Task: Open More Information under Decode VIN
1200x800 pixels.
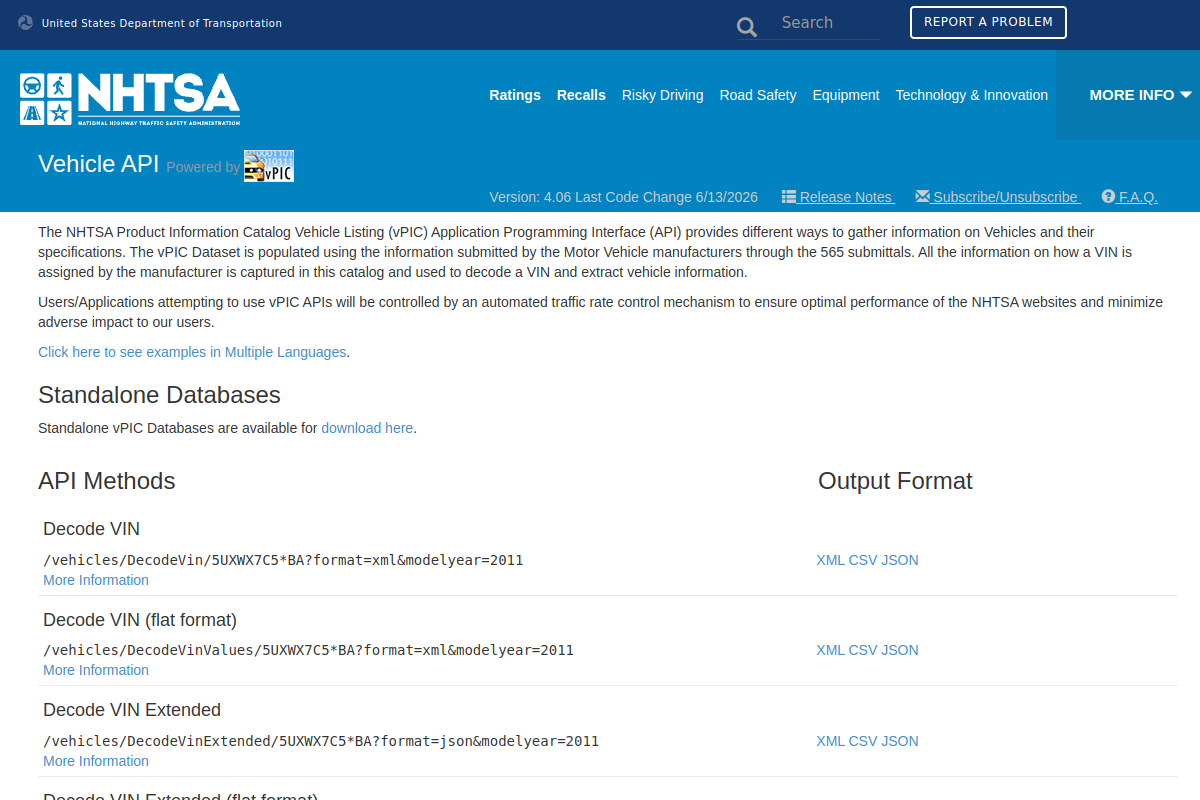Action: click(96, 580)
